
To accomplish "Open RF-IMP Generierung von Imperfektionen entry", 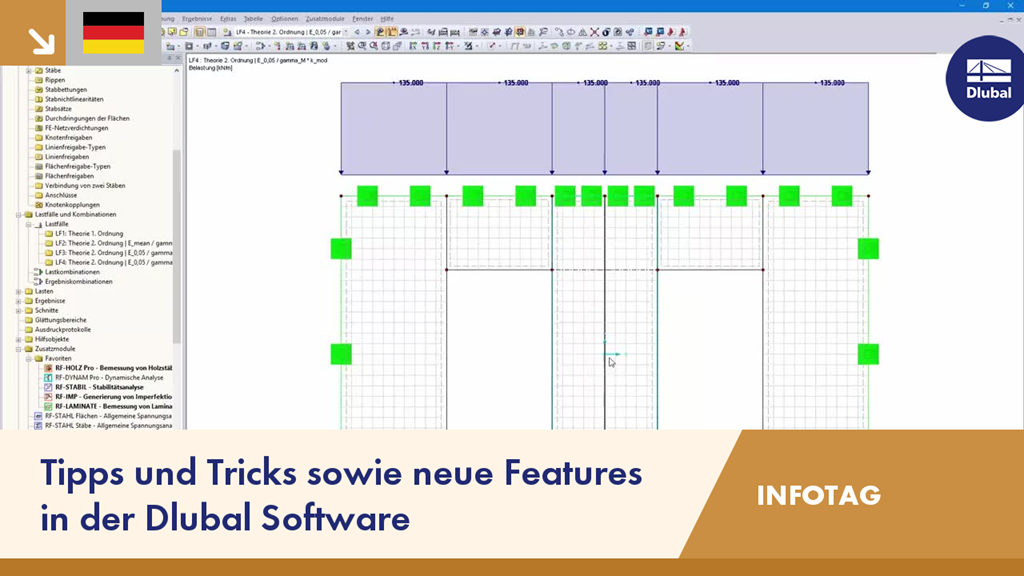I will point(114,397).
